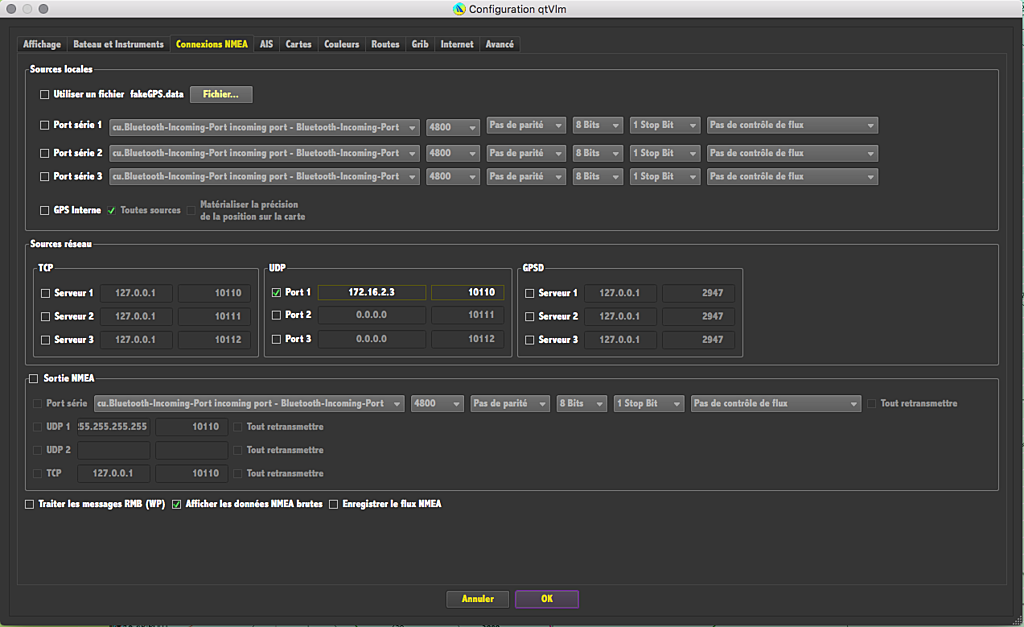
Task: Open Port série 3 Pas de parité dropdown
Action: click(526, 177)
